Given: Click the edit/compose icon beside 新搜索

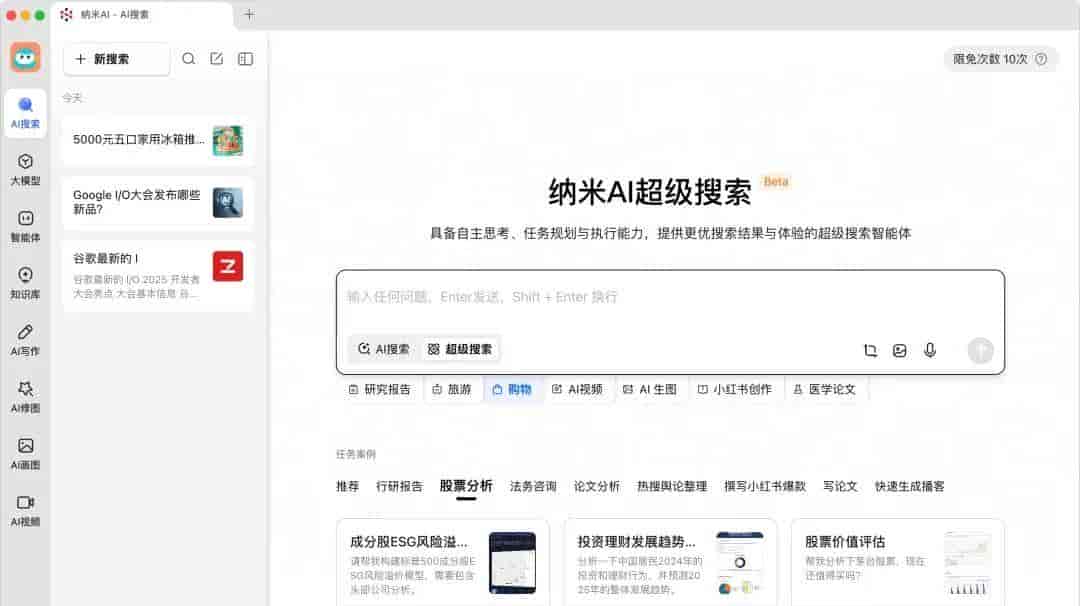Looking at the screenshot, I should [216, 59].
